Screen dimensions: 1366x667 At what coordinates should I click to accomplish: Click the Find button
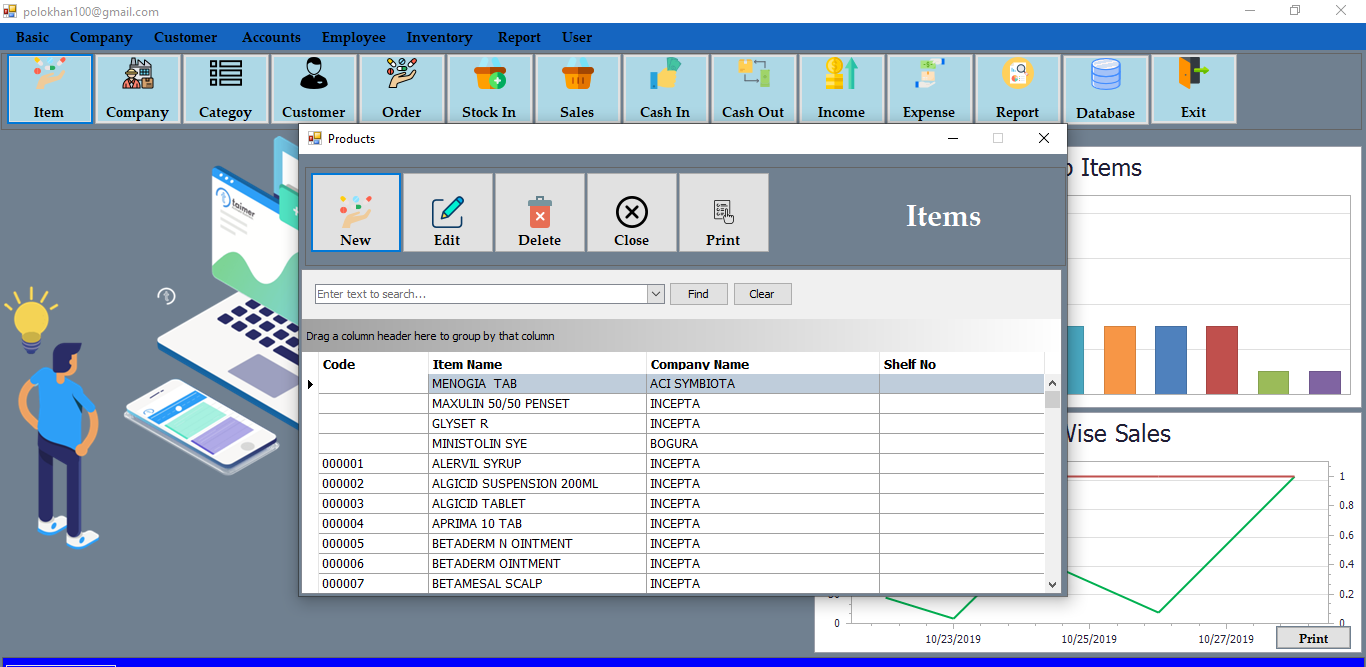point(698,294)
